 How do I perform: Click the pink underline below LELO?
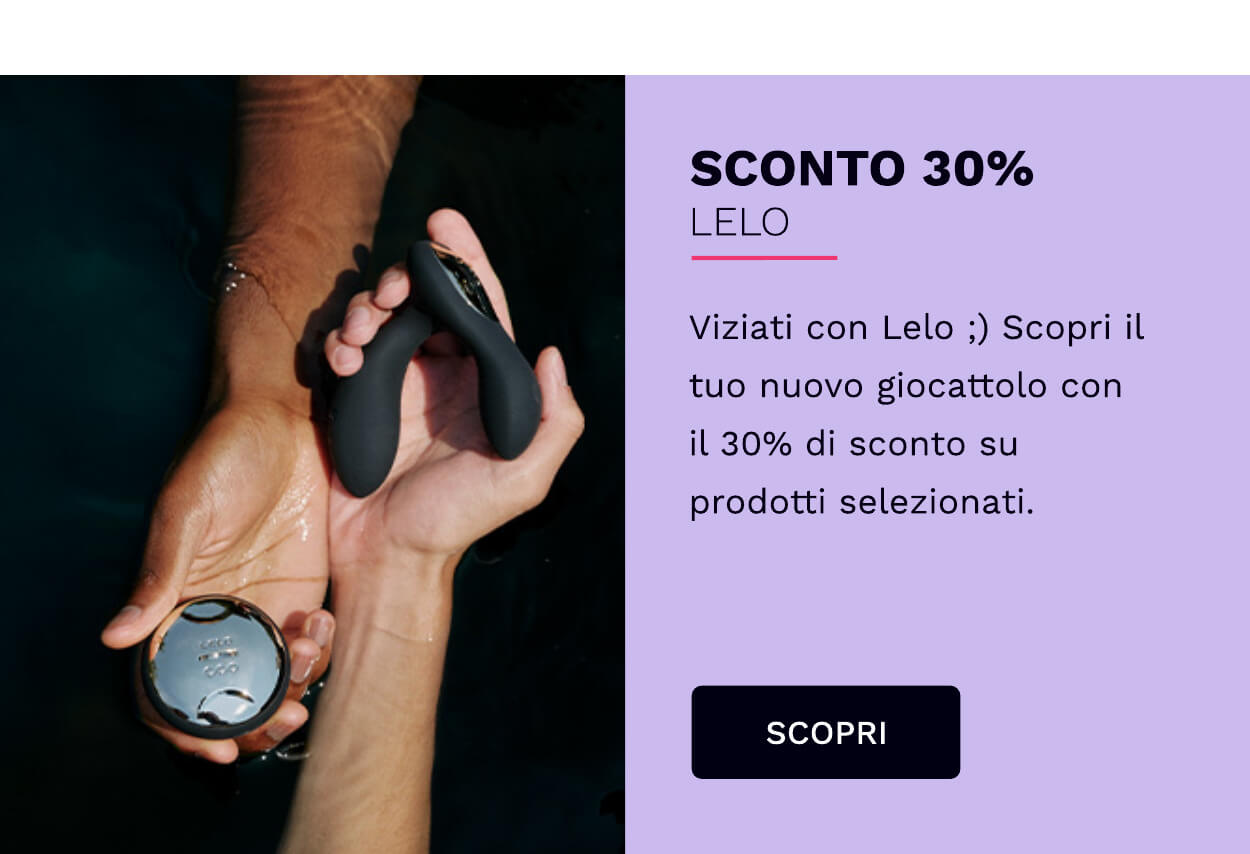pyautogui.click(x=764, y=257)
